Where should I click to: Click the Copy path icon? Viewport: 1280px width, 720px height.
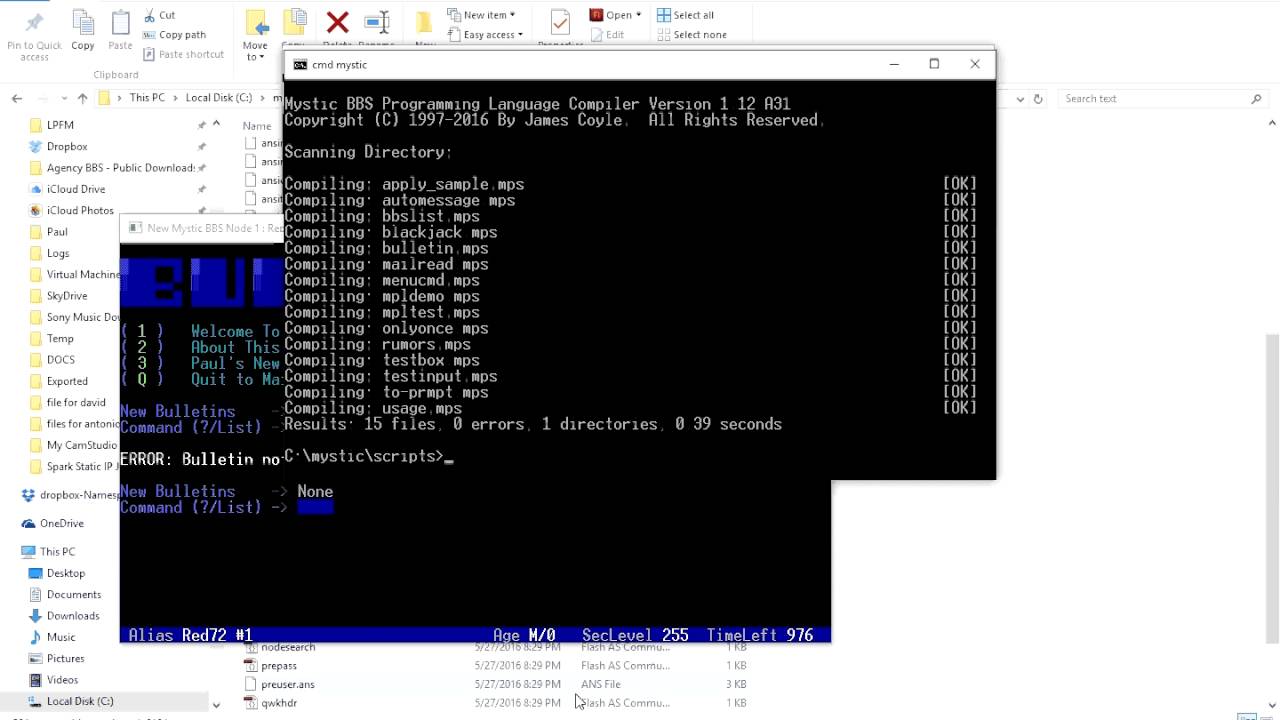[150, 35]
